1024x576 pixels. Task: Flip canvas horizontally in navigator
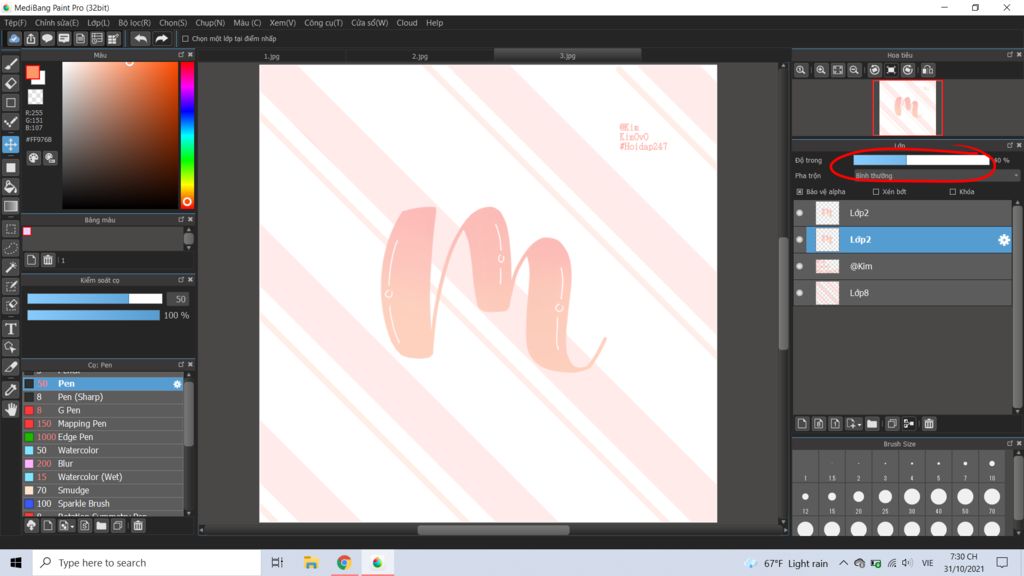click(927, 70)
